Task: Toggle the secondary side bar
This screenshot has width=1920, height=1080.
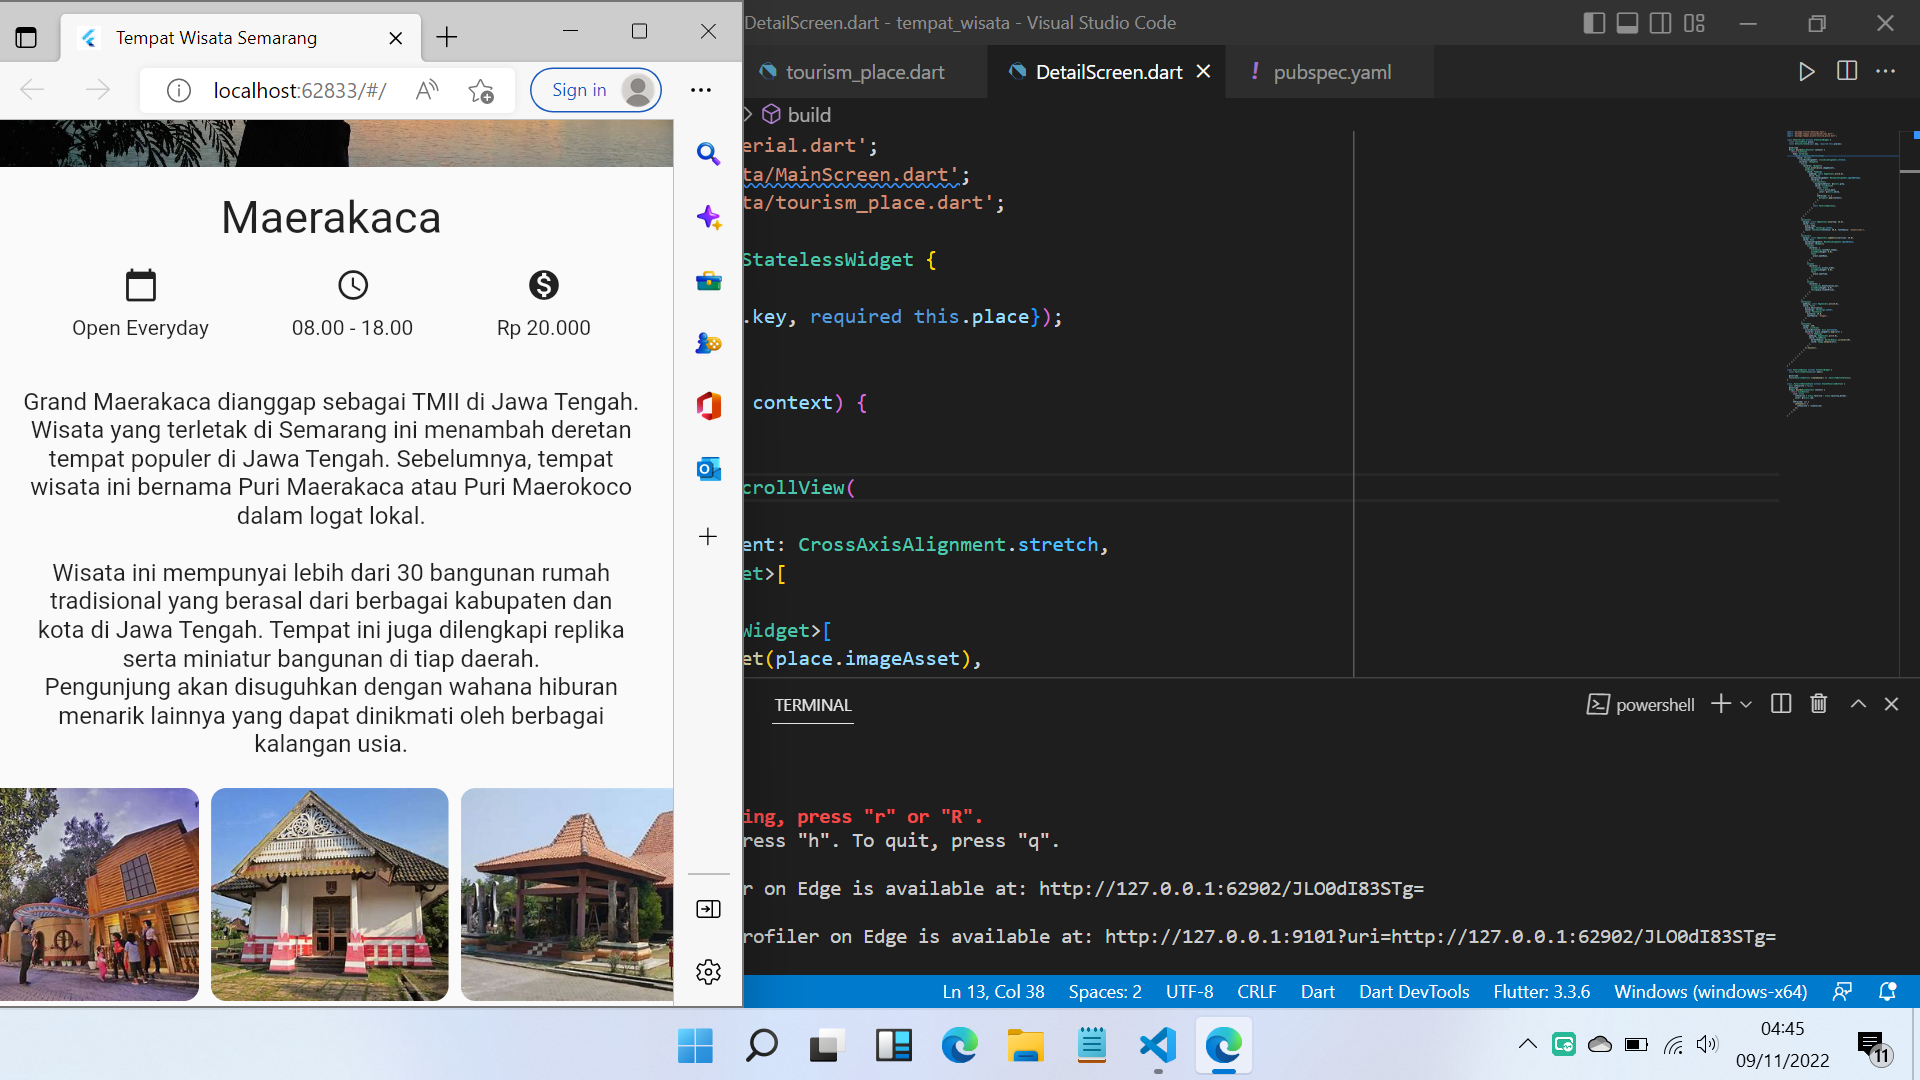Action: 1661,22
